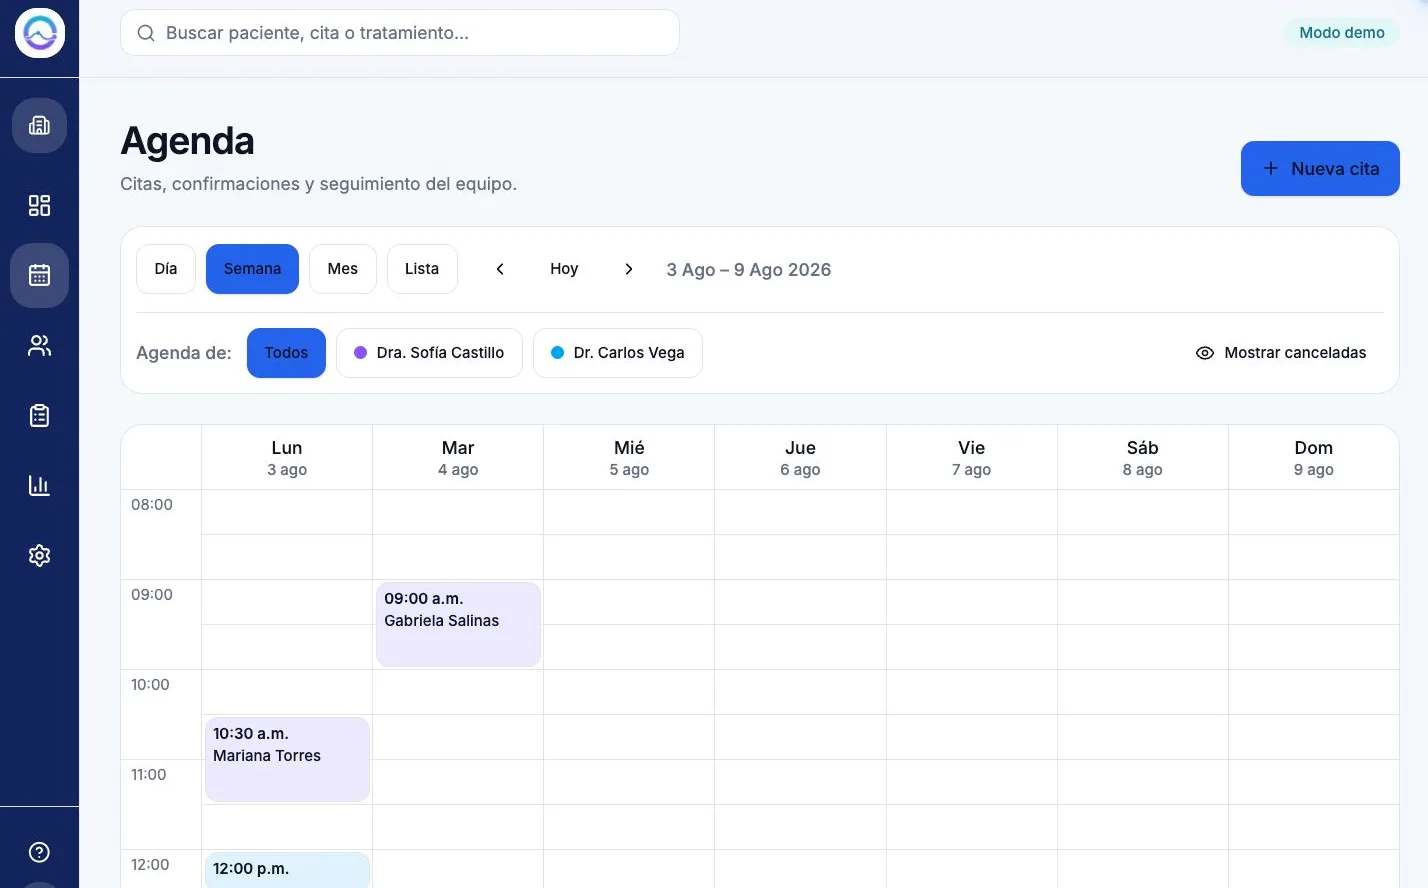1428x888 pixels.
Task: Filter agenda by Dra. Sofía Castillo
Action: click(x=429, y=353)
